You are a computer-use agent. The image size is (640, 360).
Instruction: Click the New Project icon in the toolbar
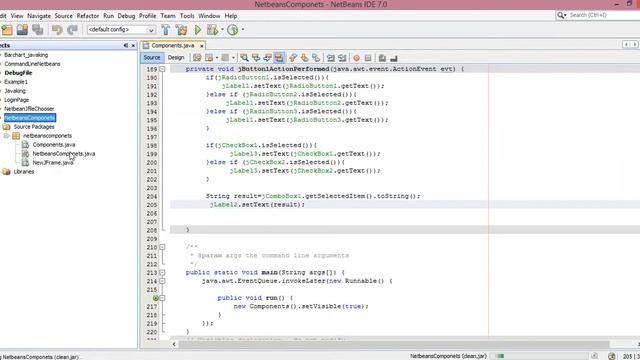7,29
